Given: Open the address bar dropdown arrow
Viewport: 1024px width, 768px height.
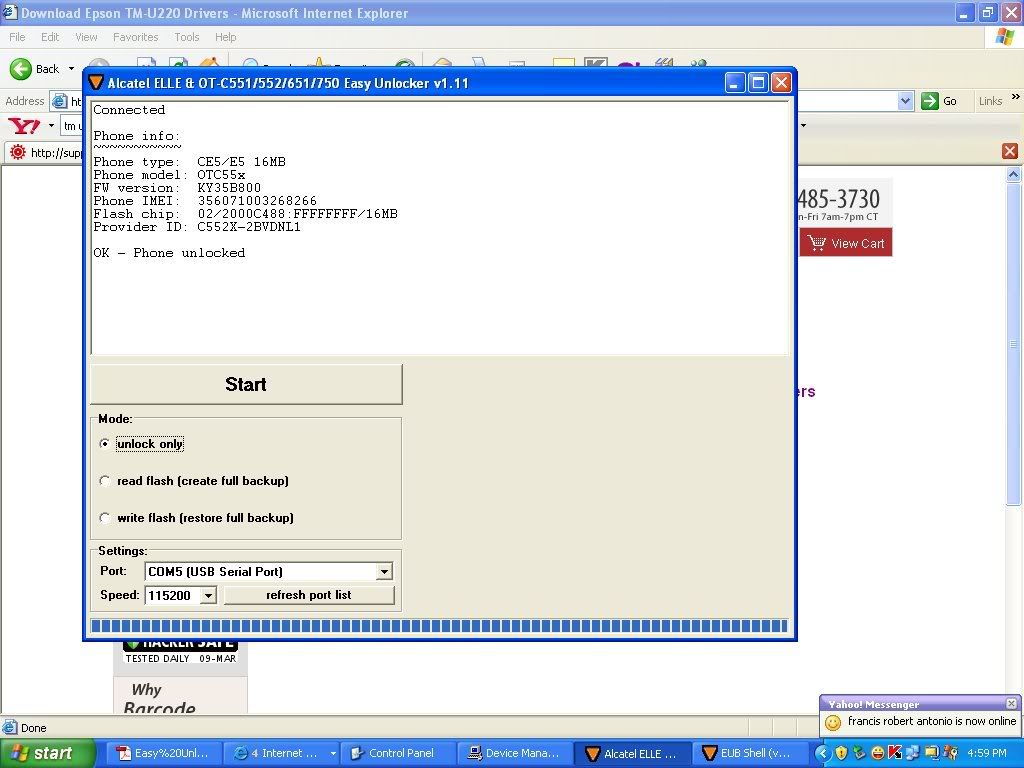Looking at the screenshot, I should point(905,101).
